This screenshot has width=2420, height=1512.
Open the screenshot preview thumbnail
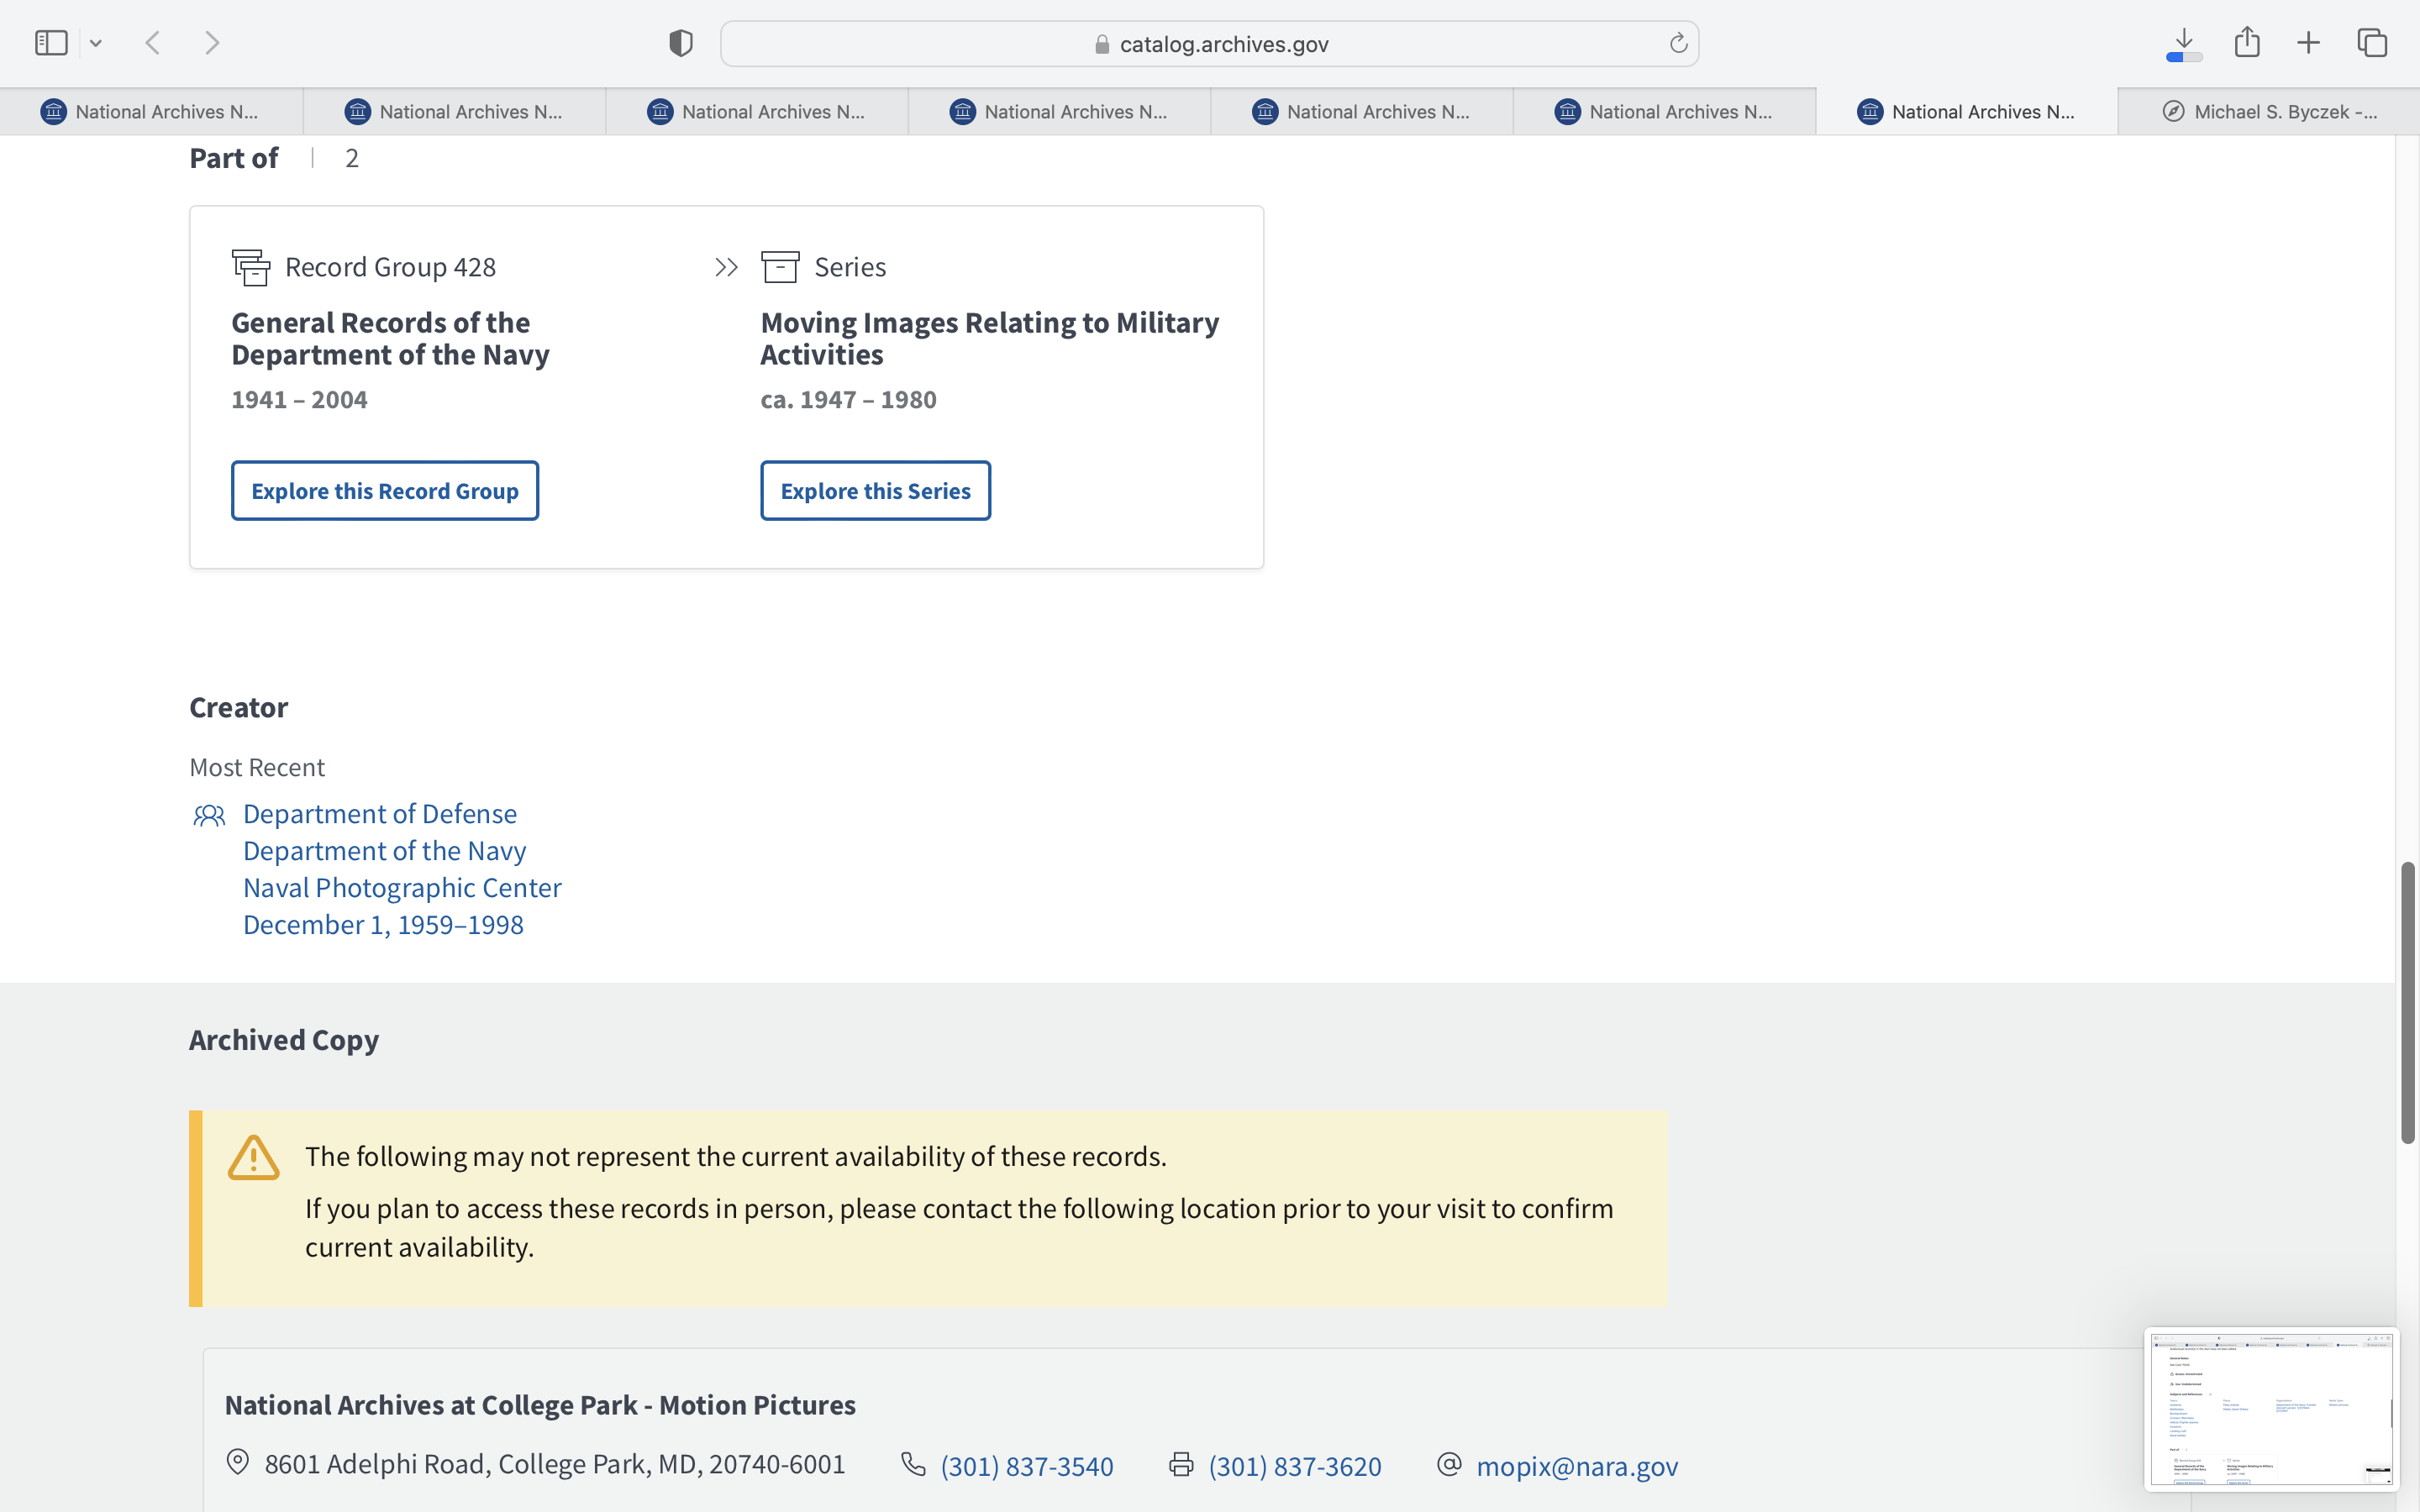click(2270, 1408)
